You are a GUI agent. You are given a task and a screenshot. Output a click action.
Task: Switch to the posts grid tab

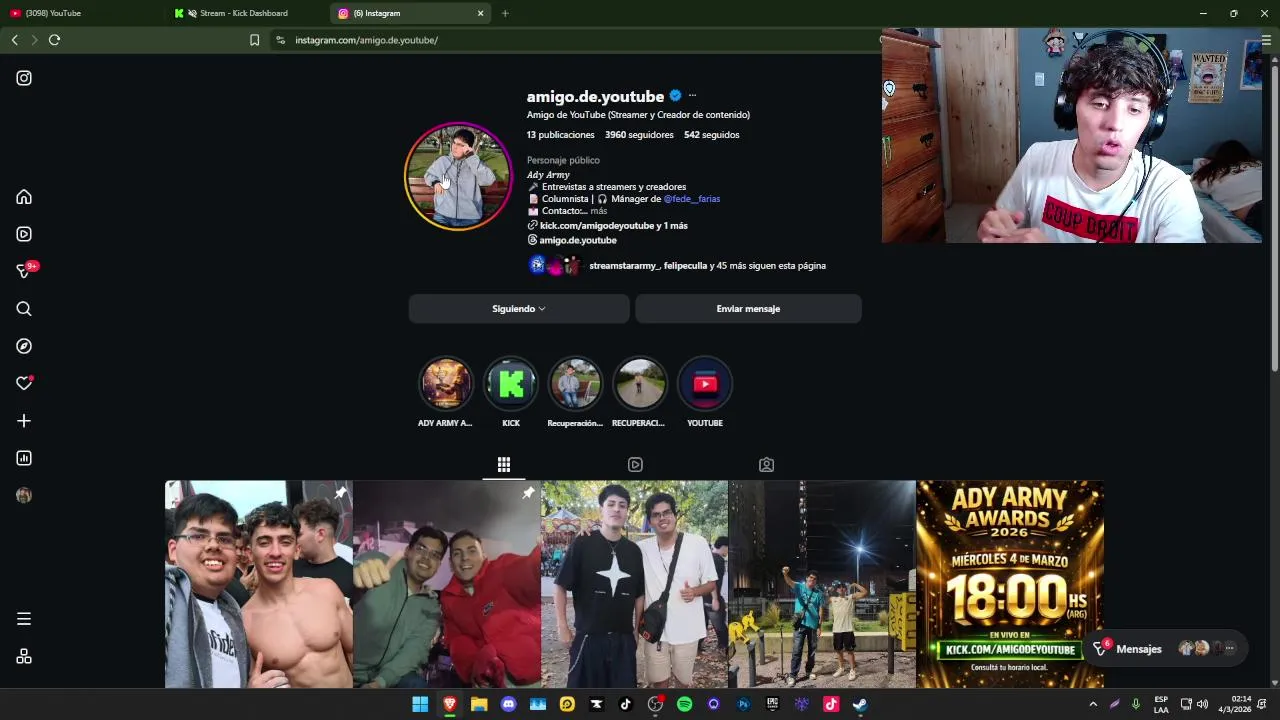click(x=504, y=465)
